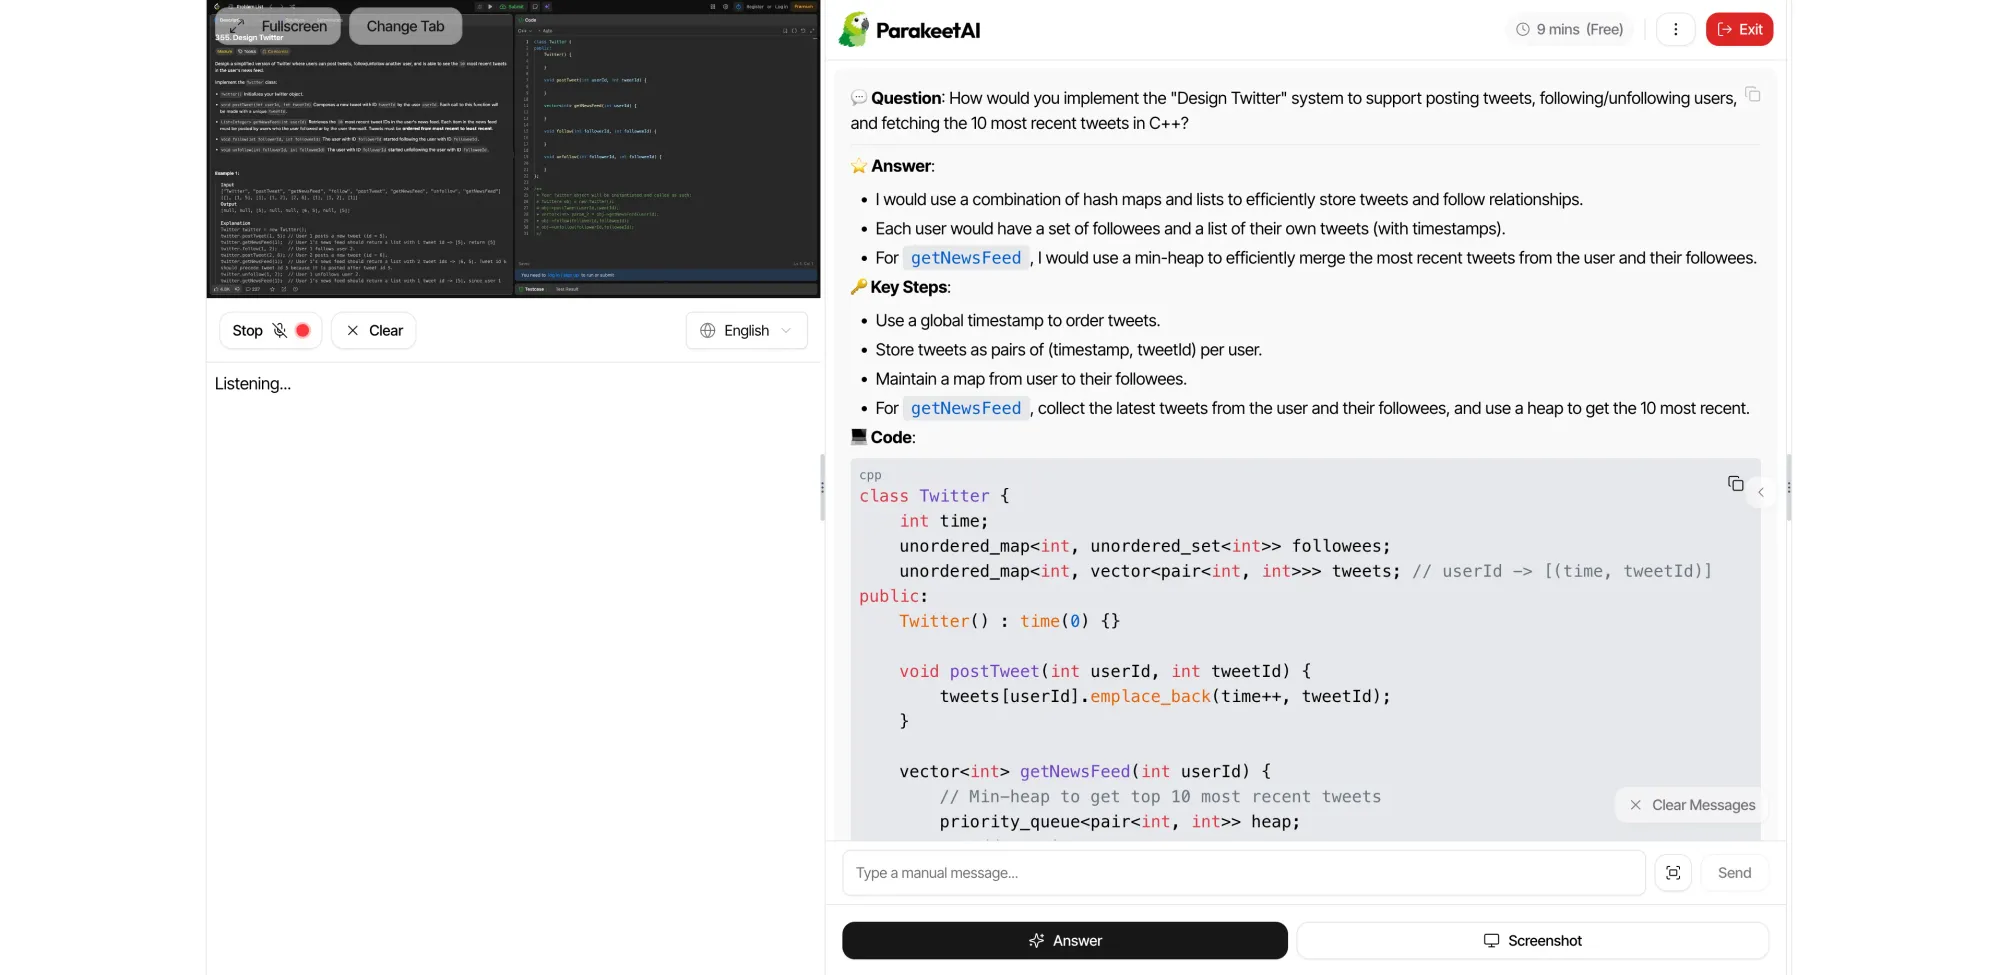
Task: Click the left panel divider handle
Action: 822,488
